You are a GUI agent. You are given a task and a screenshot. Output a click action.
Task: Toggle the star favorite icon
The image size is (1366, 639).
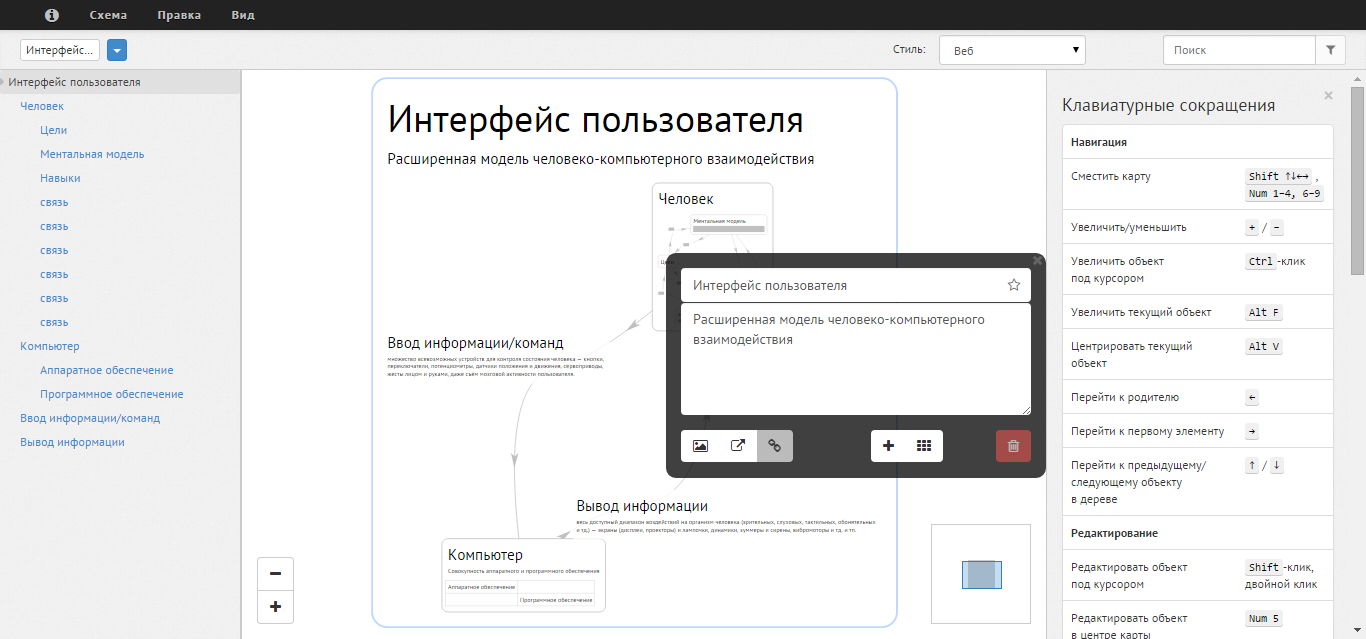1014,285
